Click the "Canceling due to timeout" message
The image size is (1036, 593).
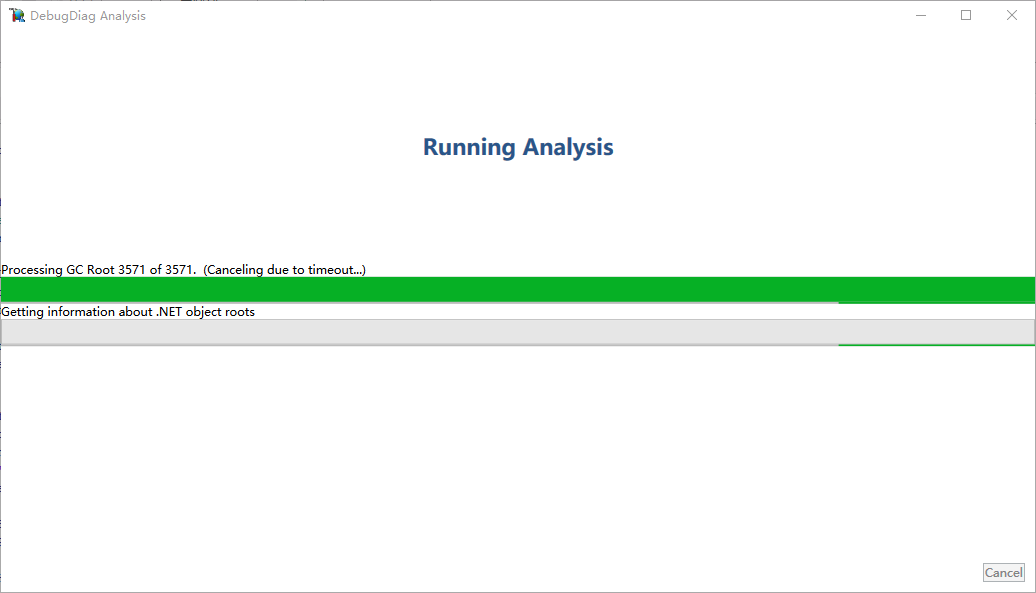point(284,270)
